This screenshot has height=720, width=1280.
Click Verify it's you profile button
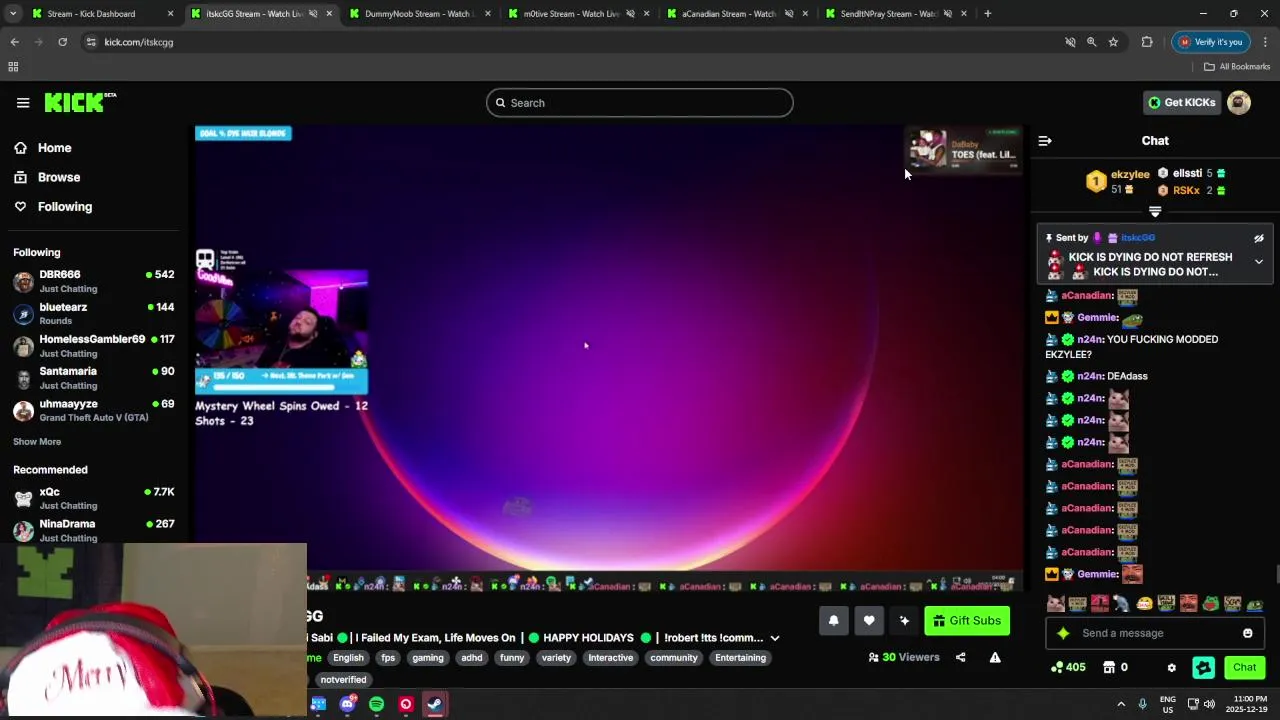pyautogui.click(x=1211, y=42)
